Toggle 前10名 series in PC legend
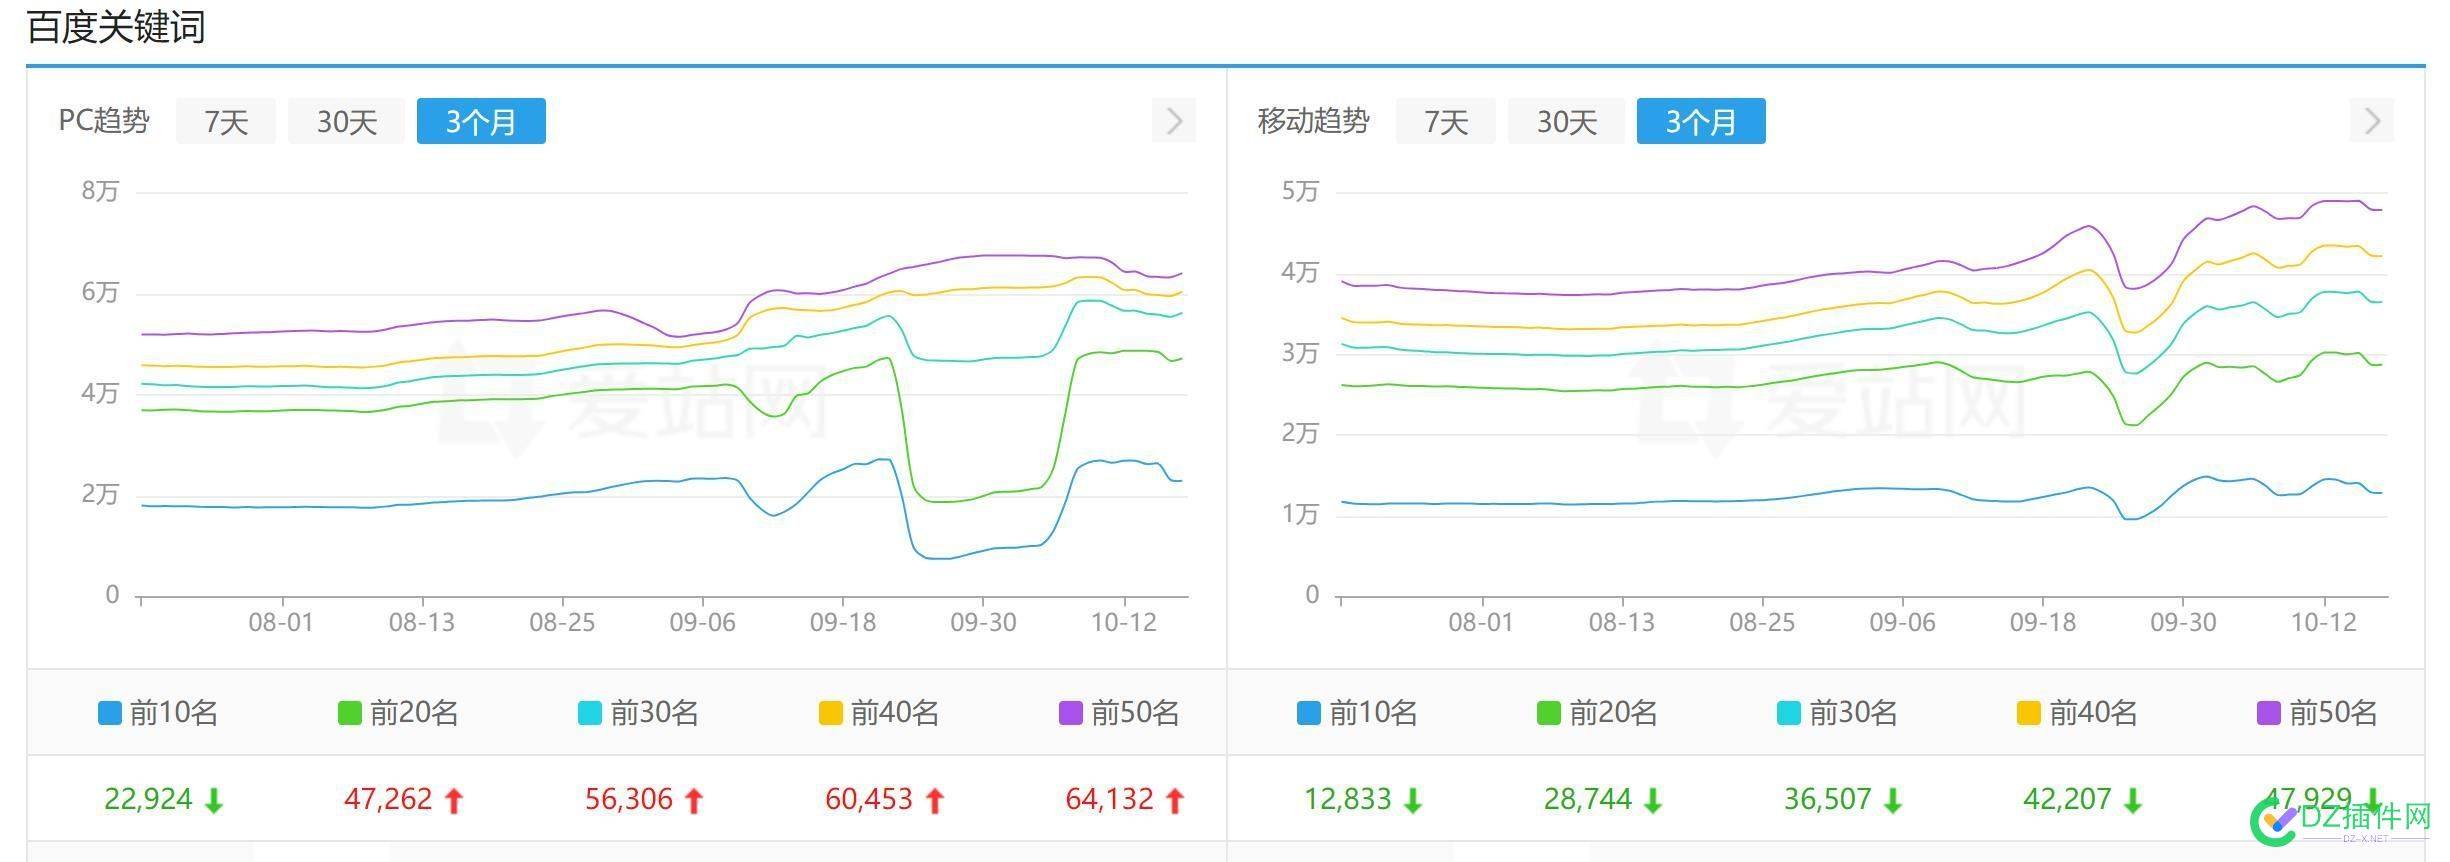Screen dimensions: 2450x862 click(158, 713)
